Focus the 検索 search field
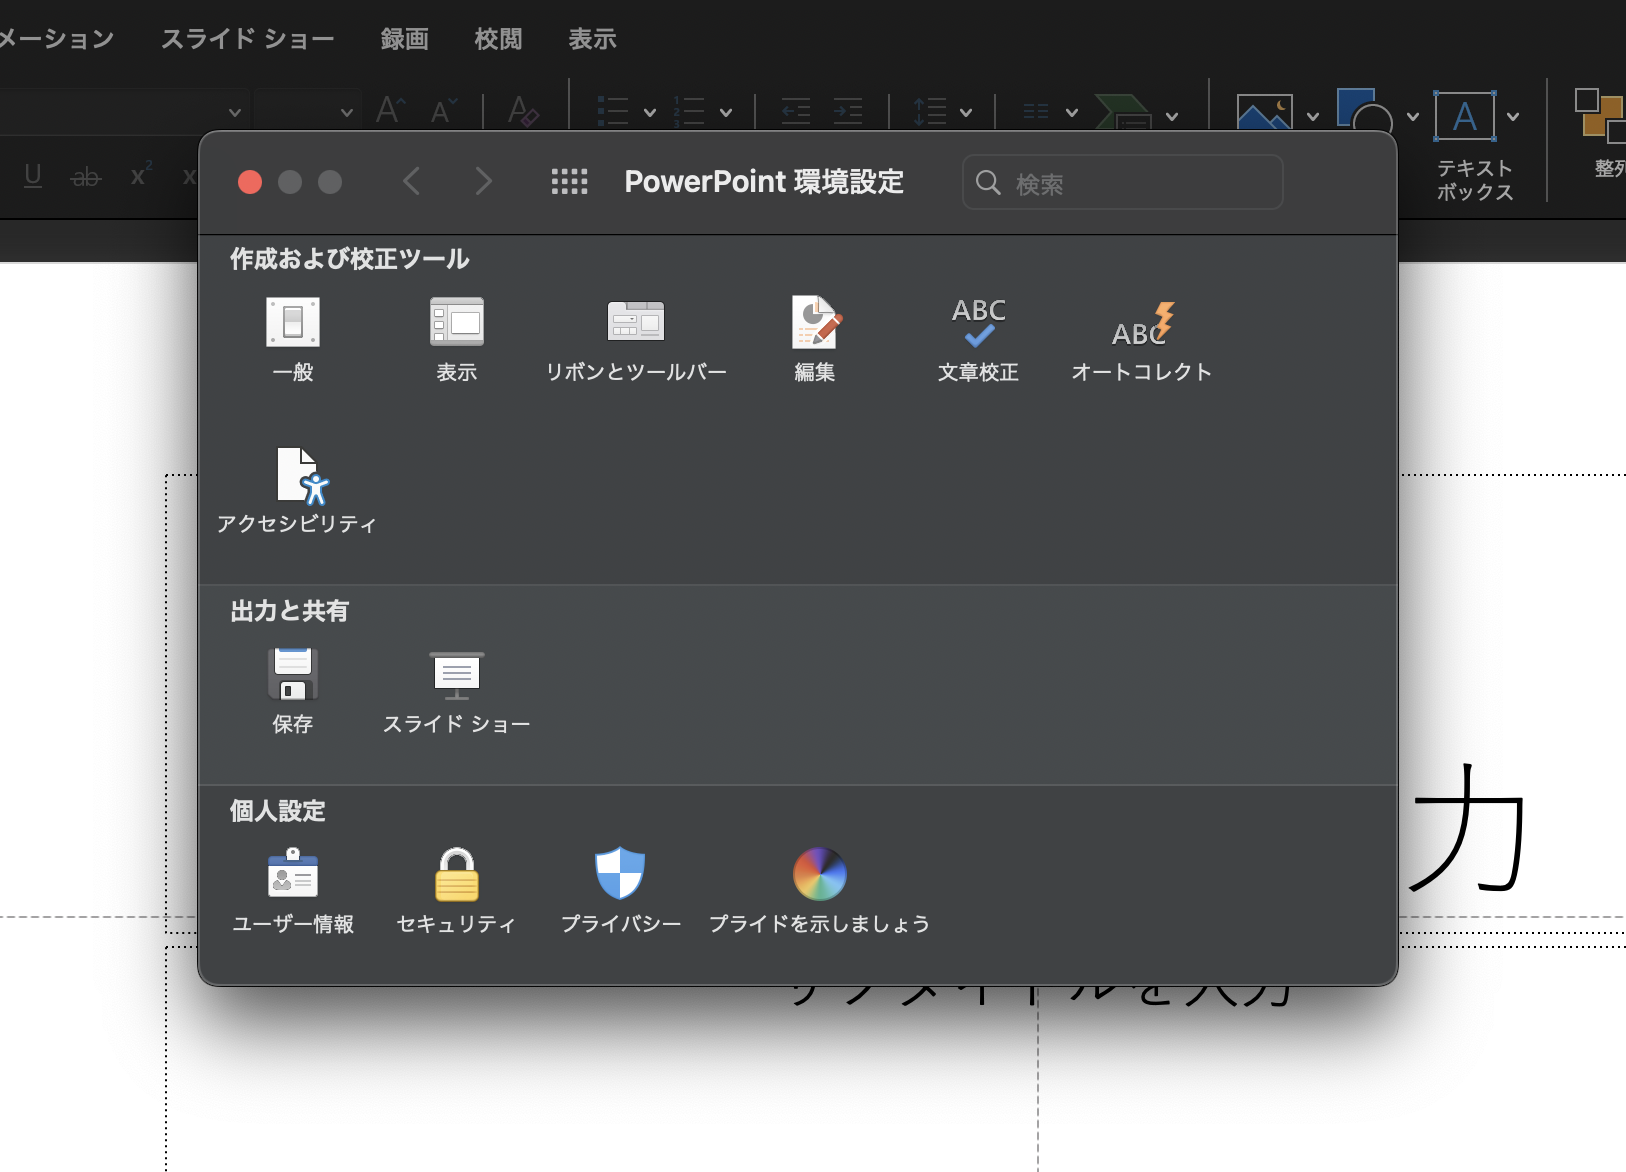The width and height of the screenshot is (1626, 1172). (1122, 182)
